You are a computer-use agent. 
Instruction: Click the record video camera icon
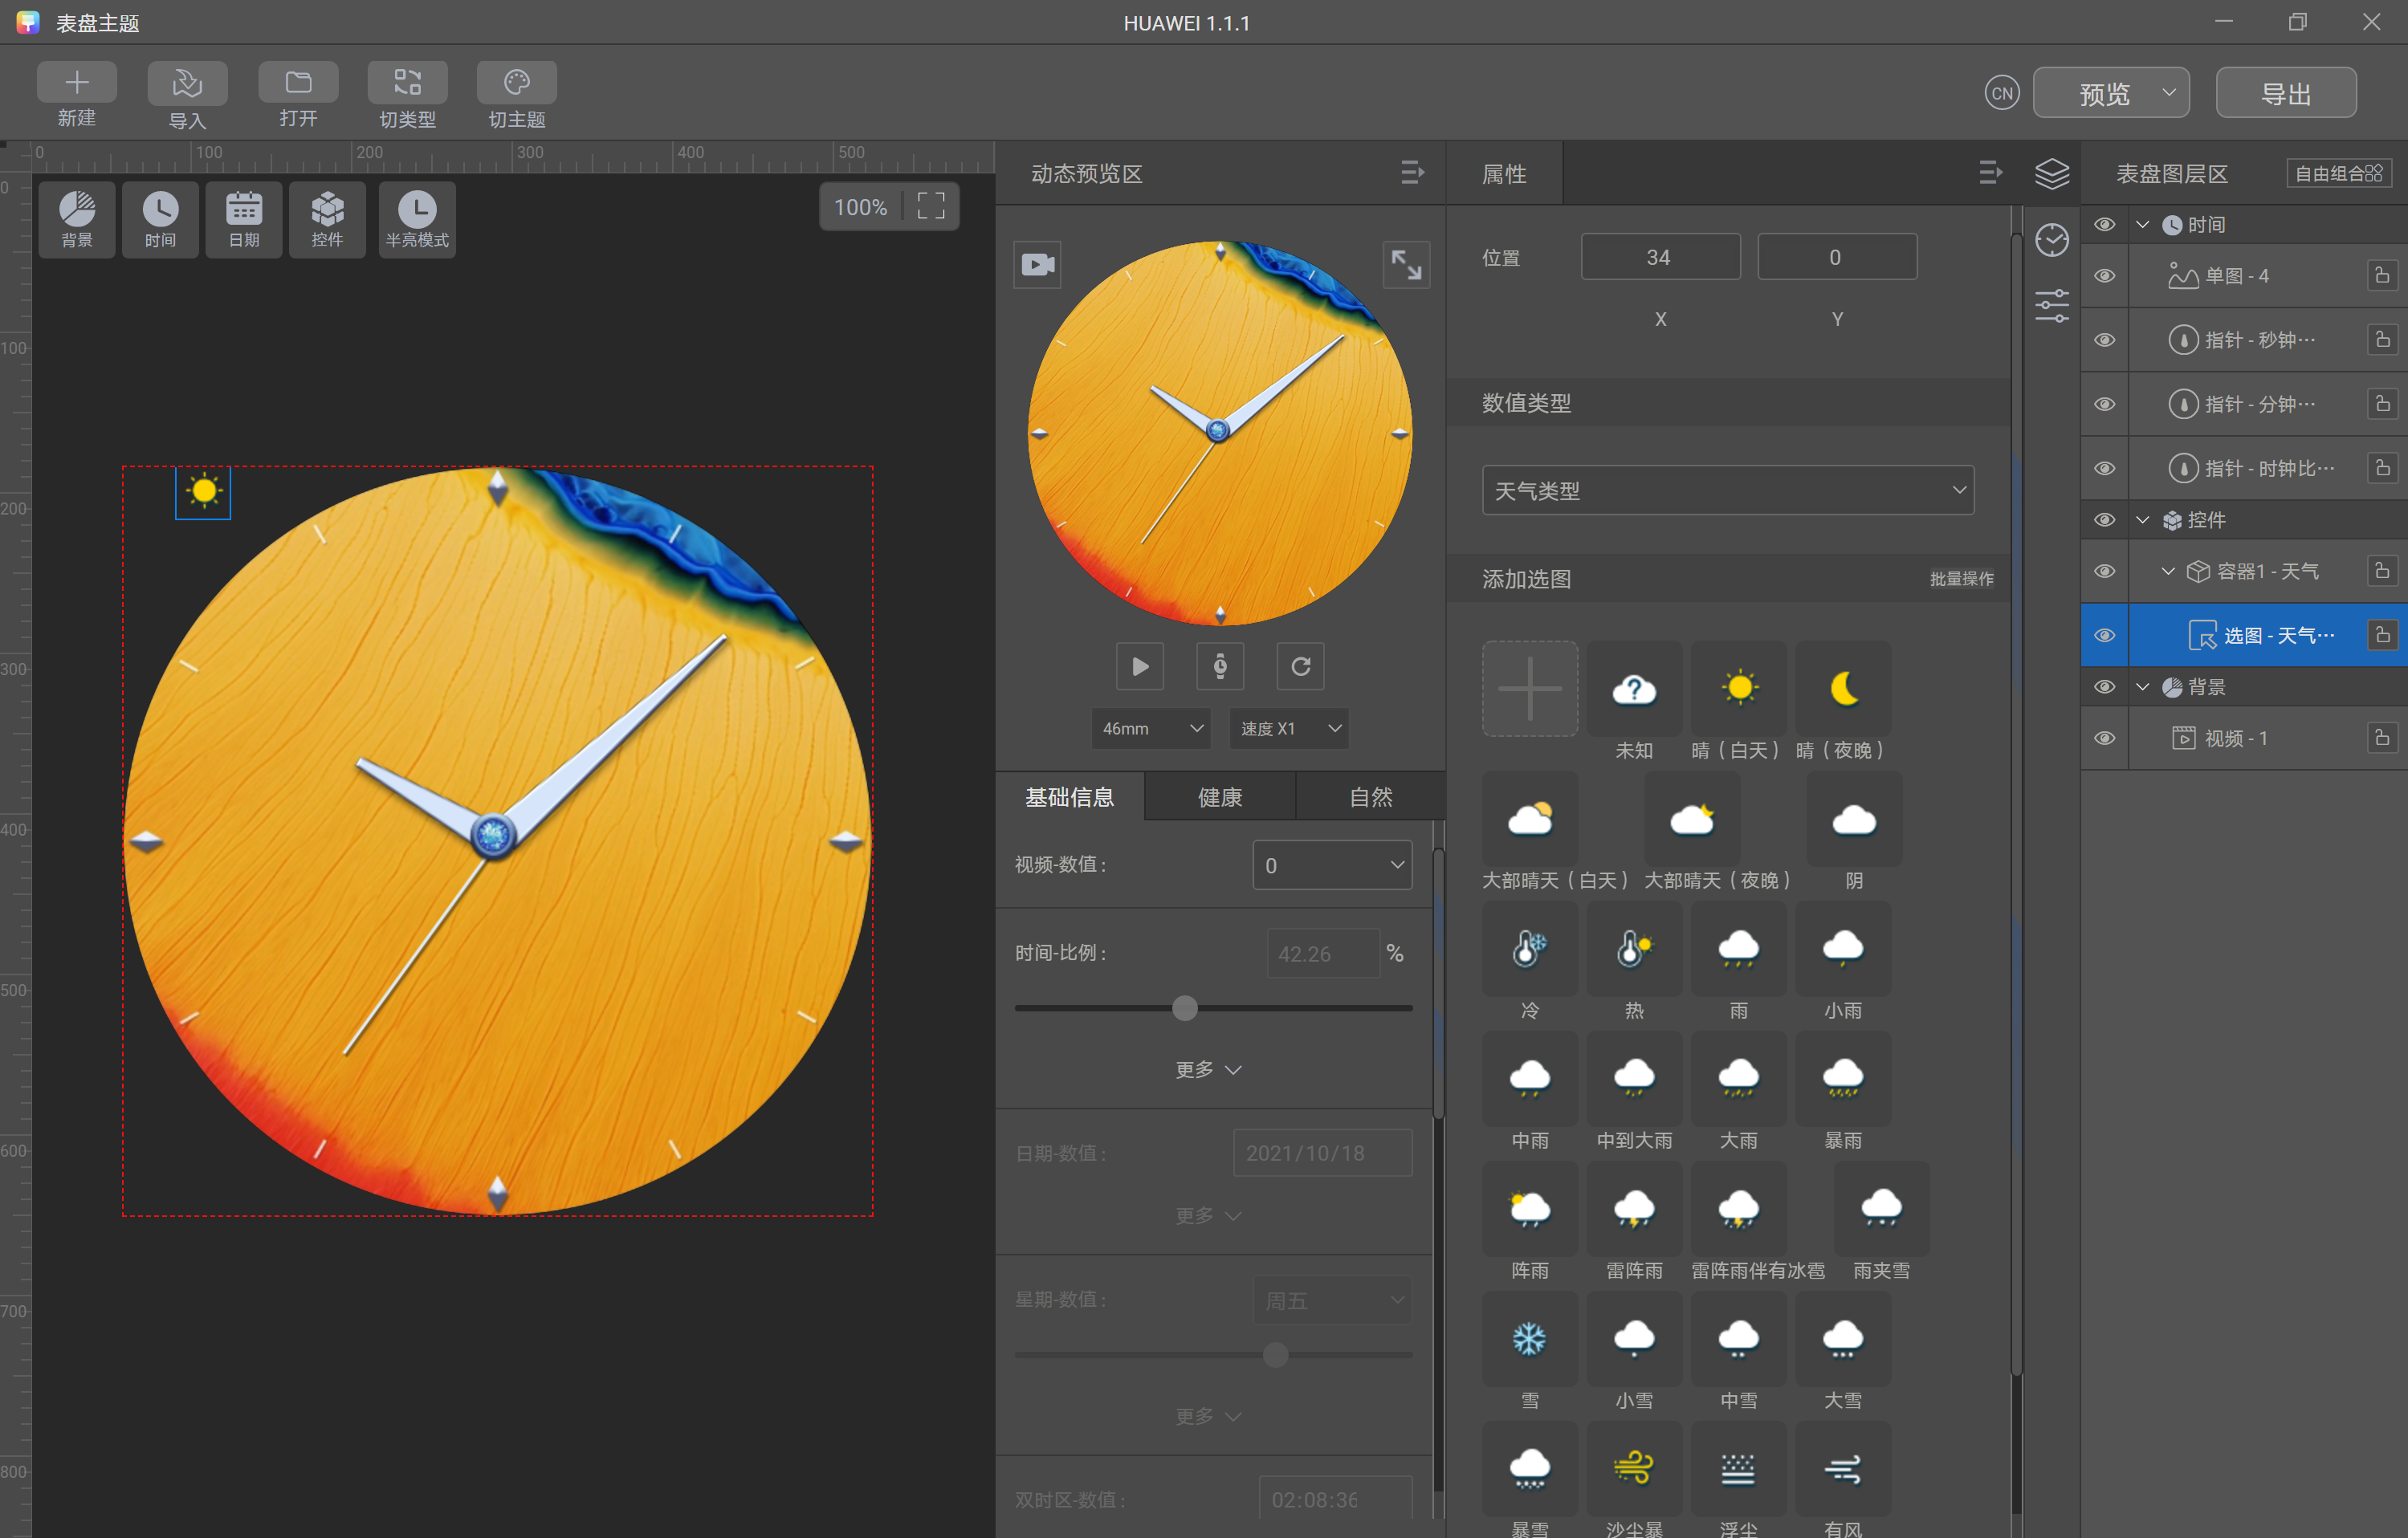1037,265
